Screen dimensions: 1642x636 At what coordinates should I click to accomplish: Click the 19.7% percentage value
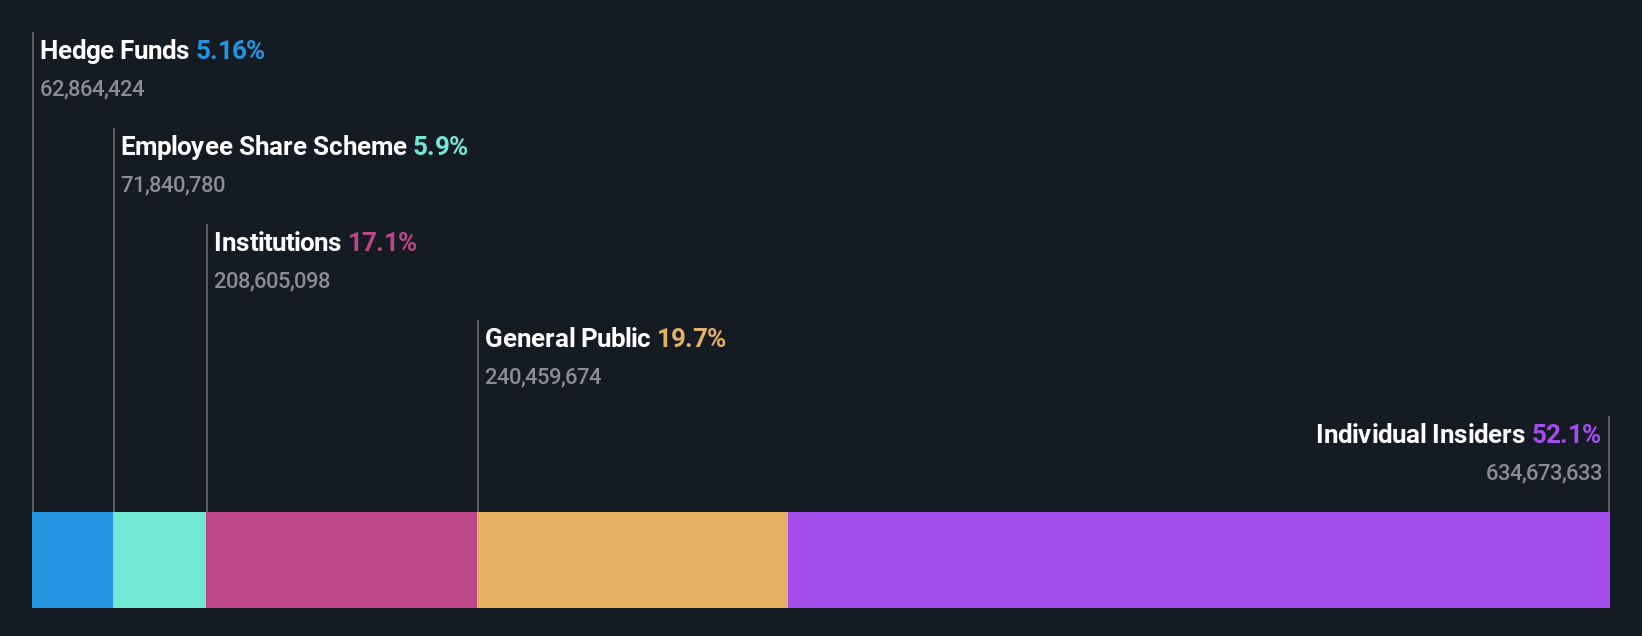tap(691, 338)
